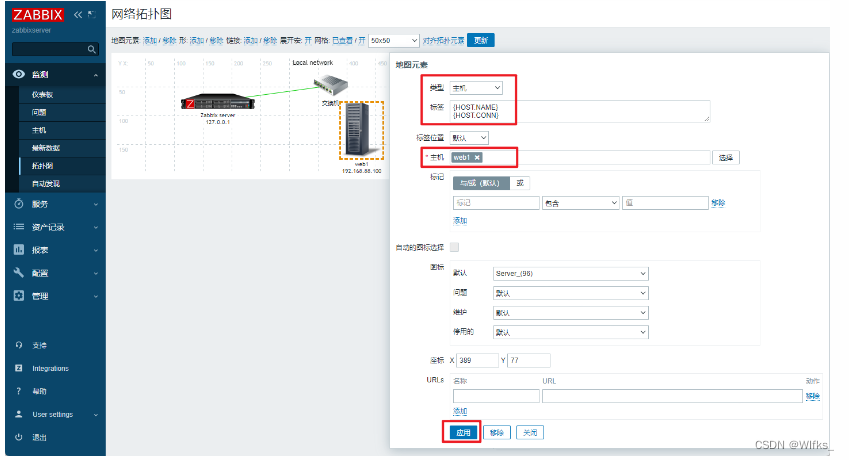Expand the 配置 menu section
Screen dimensions: 849x460
[x=96, y=273]
